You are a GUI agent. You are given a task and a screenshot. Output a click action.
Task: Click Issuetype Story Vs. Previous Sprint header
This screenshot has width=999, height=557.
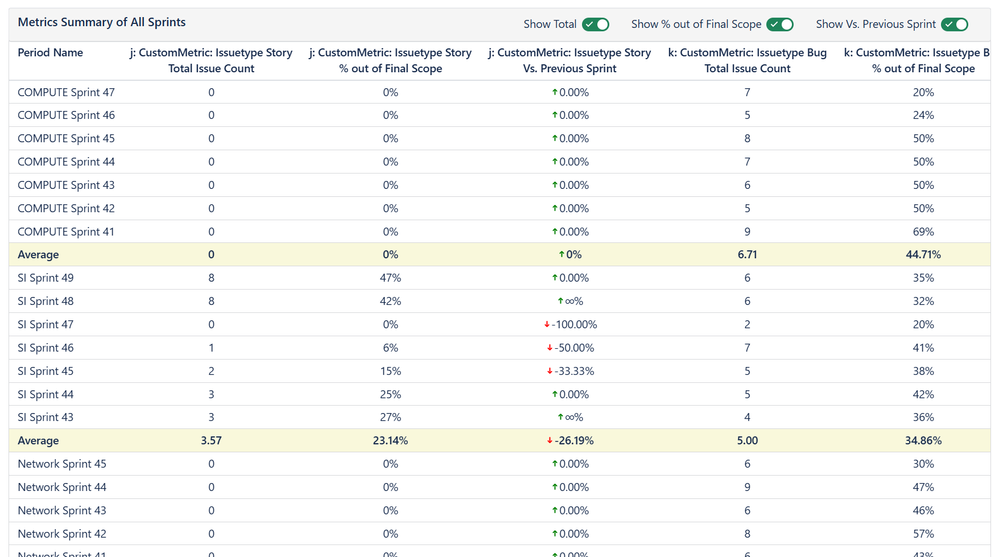(570, 61)
